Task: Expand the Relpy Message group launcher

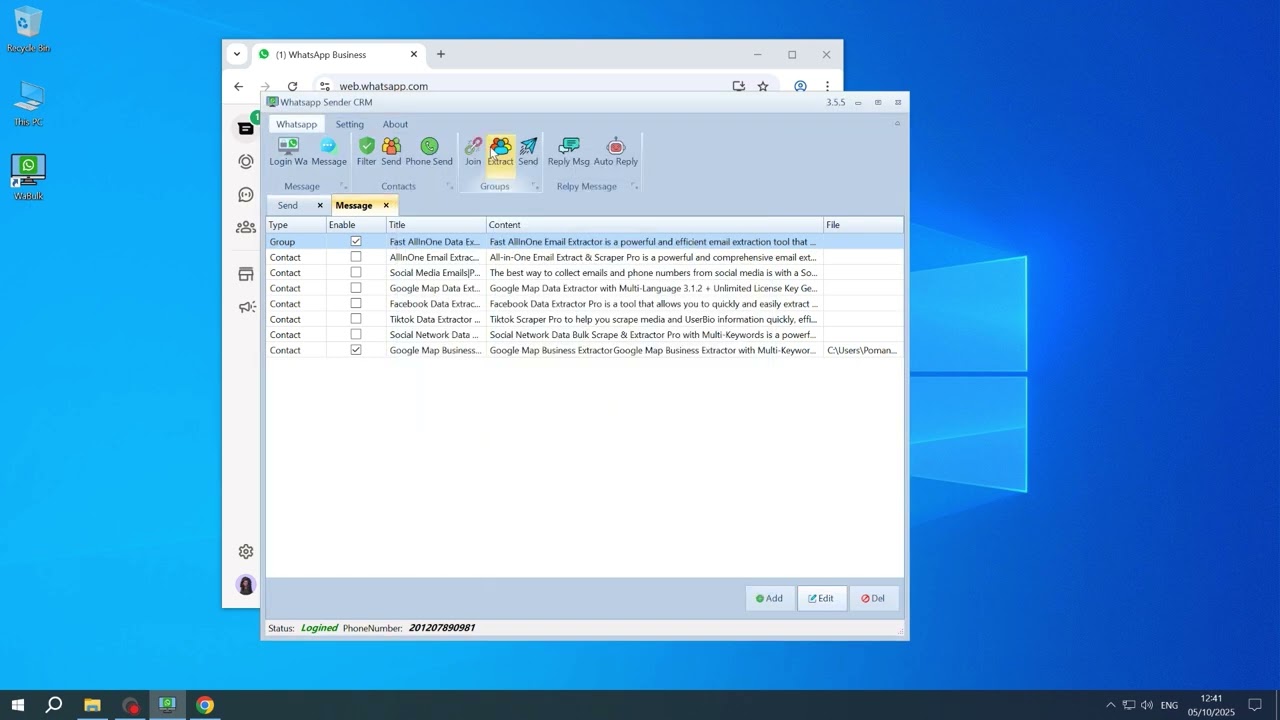Action: pos(635,186)
